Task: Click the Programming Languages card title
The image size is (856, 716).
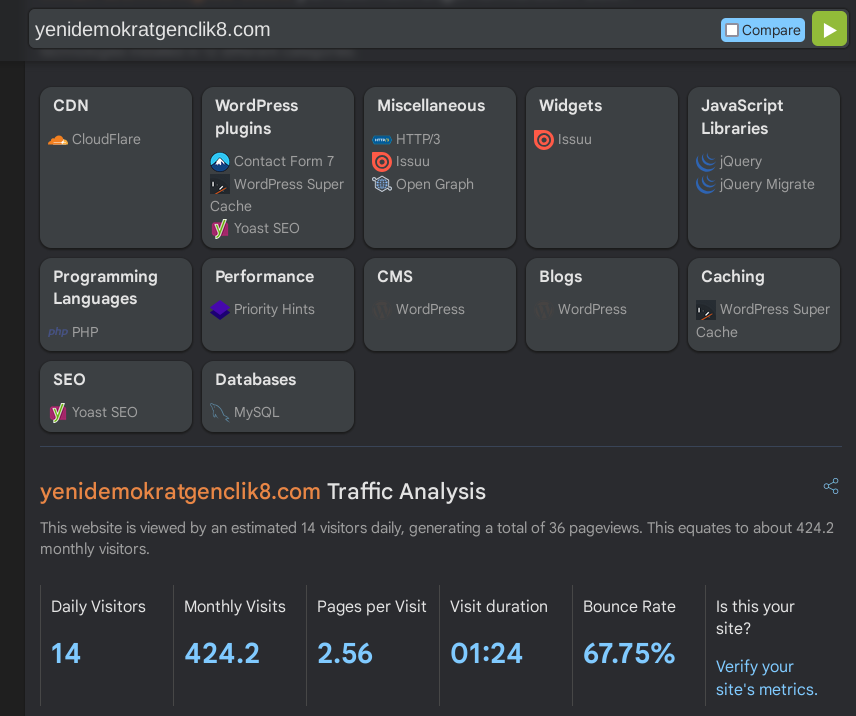Action: [105, 288]
